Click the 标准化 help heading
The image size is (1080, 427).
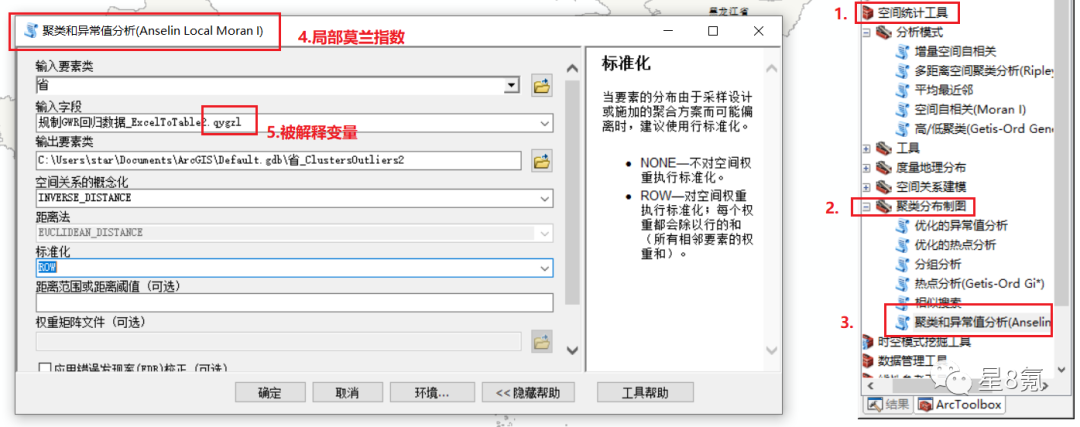[x=626, y=64]
